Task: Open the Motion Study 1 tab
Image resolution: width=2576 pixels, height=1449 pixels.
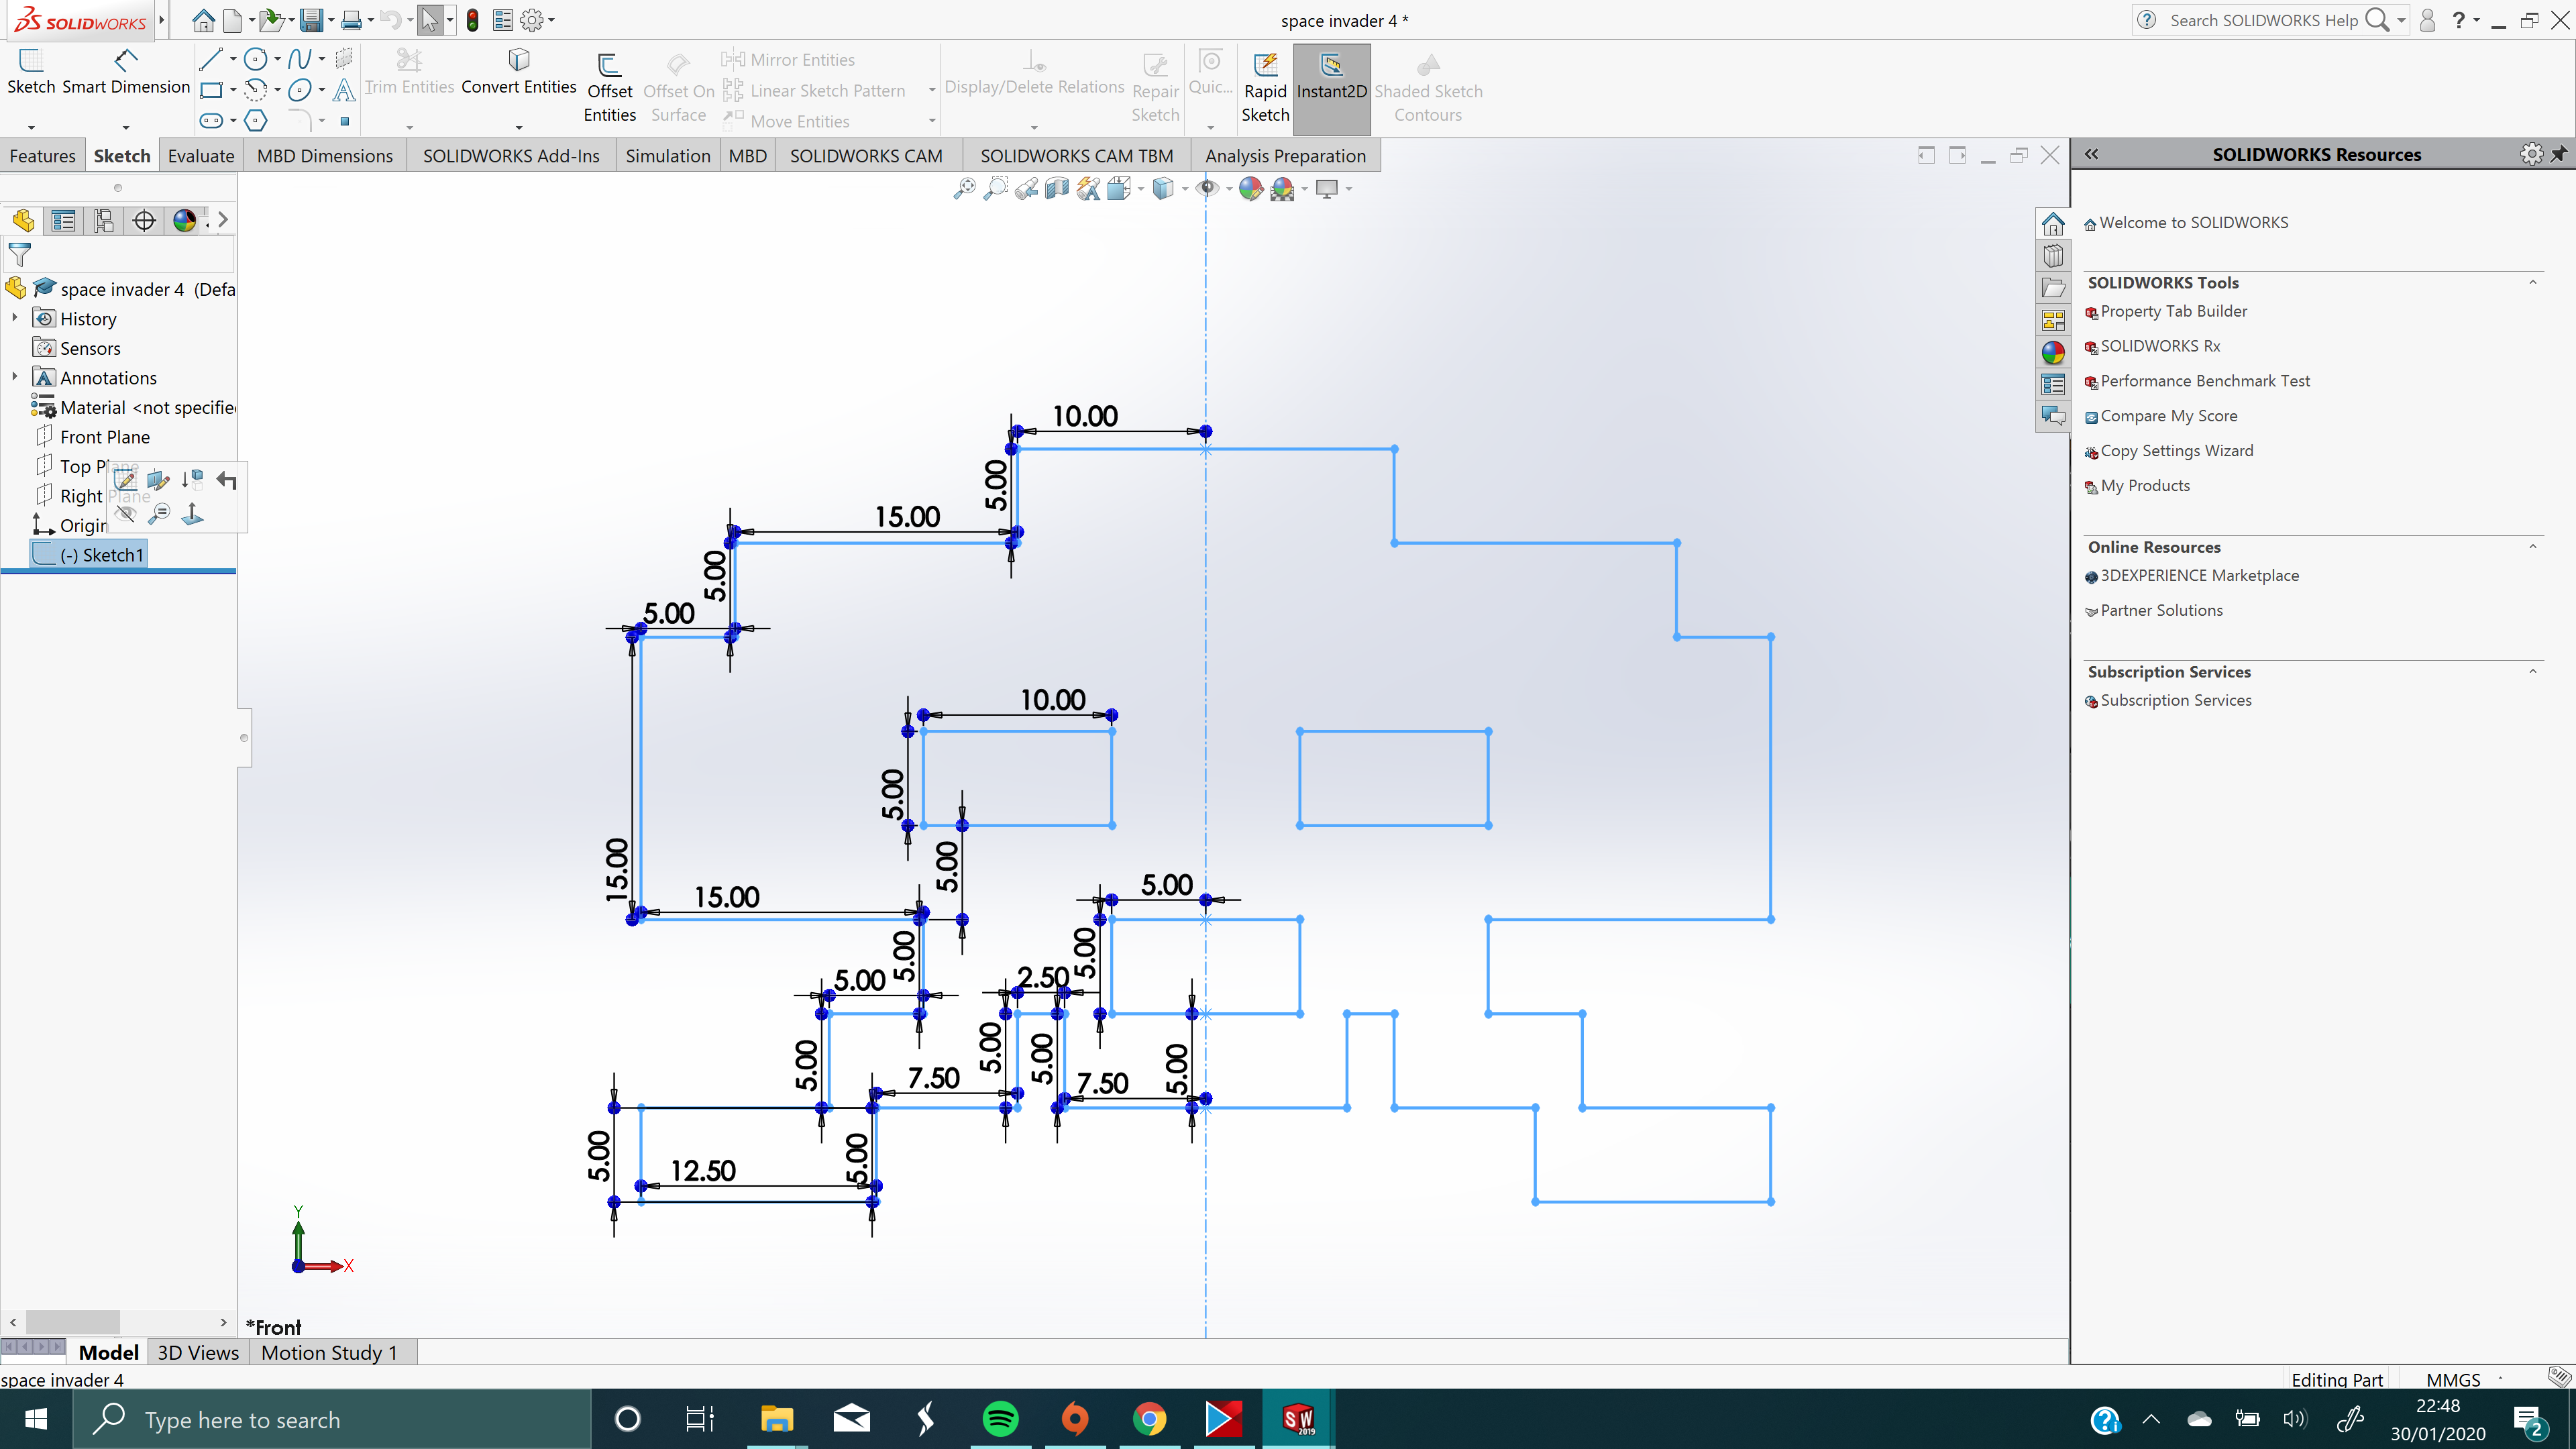Action: (x=329, y=1352)
